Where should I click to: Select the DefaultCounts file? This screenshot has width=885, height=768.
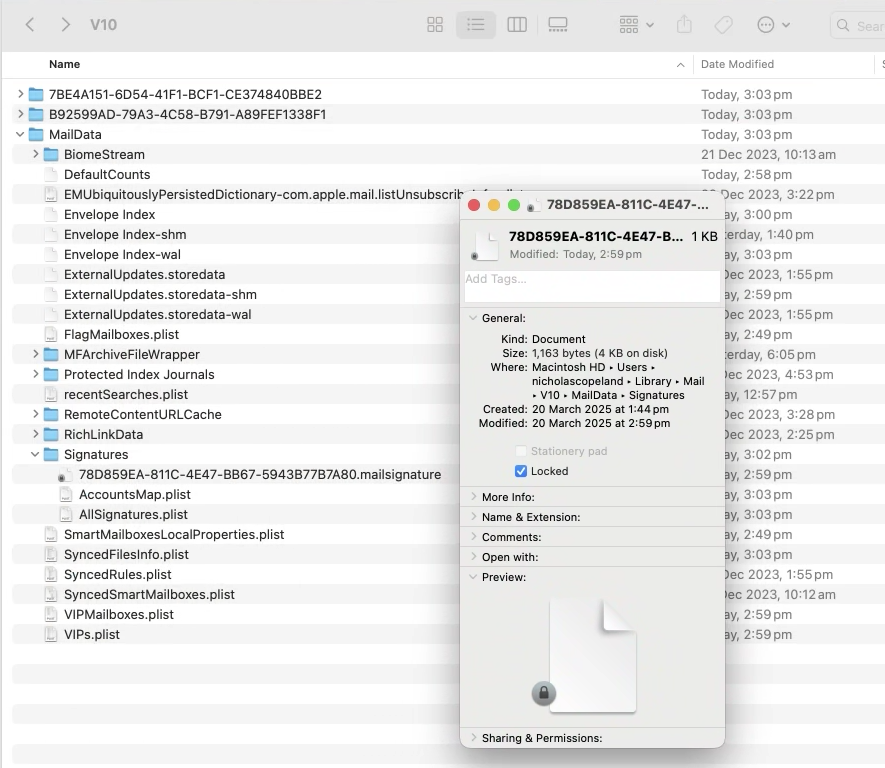coord(107,174)
